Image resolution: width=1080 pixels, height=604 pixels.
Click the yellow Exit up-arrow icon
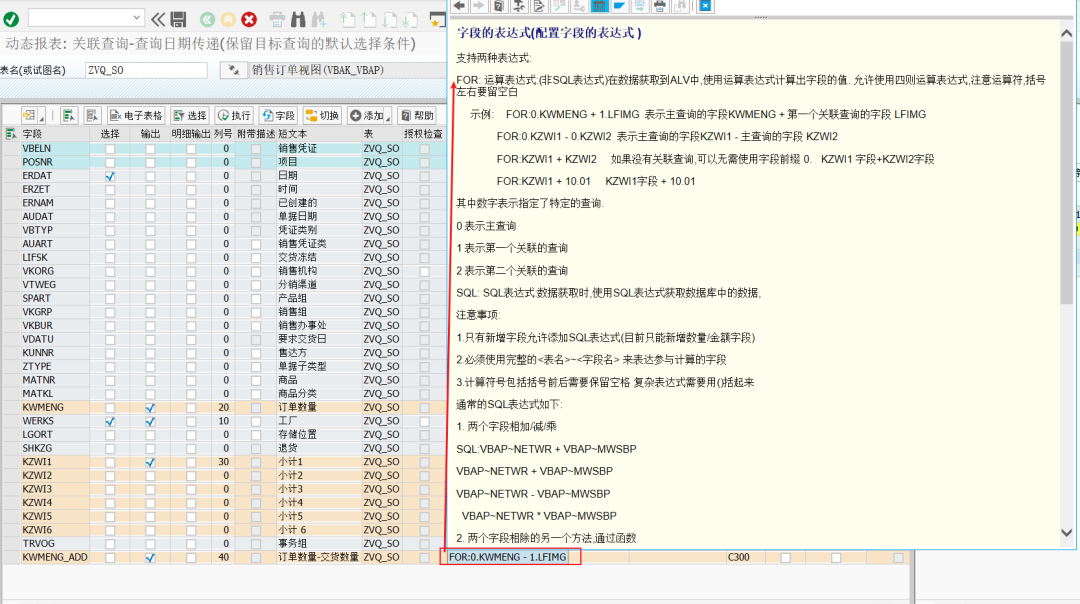(x=228, y=20)
